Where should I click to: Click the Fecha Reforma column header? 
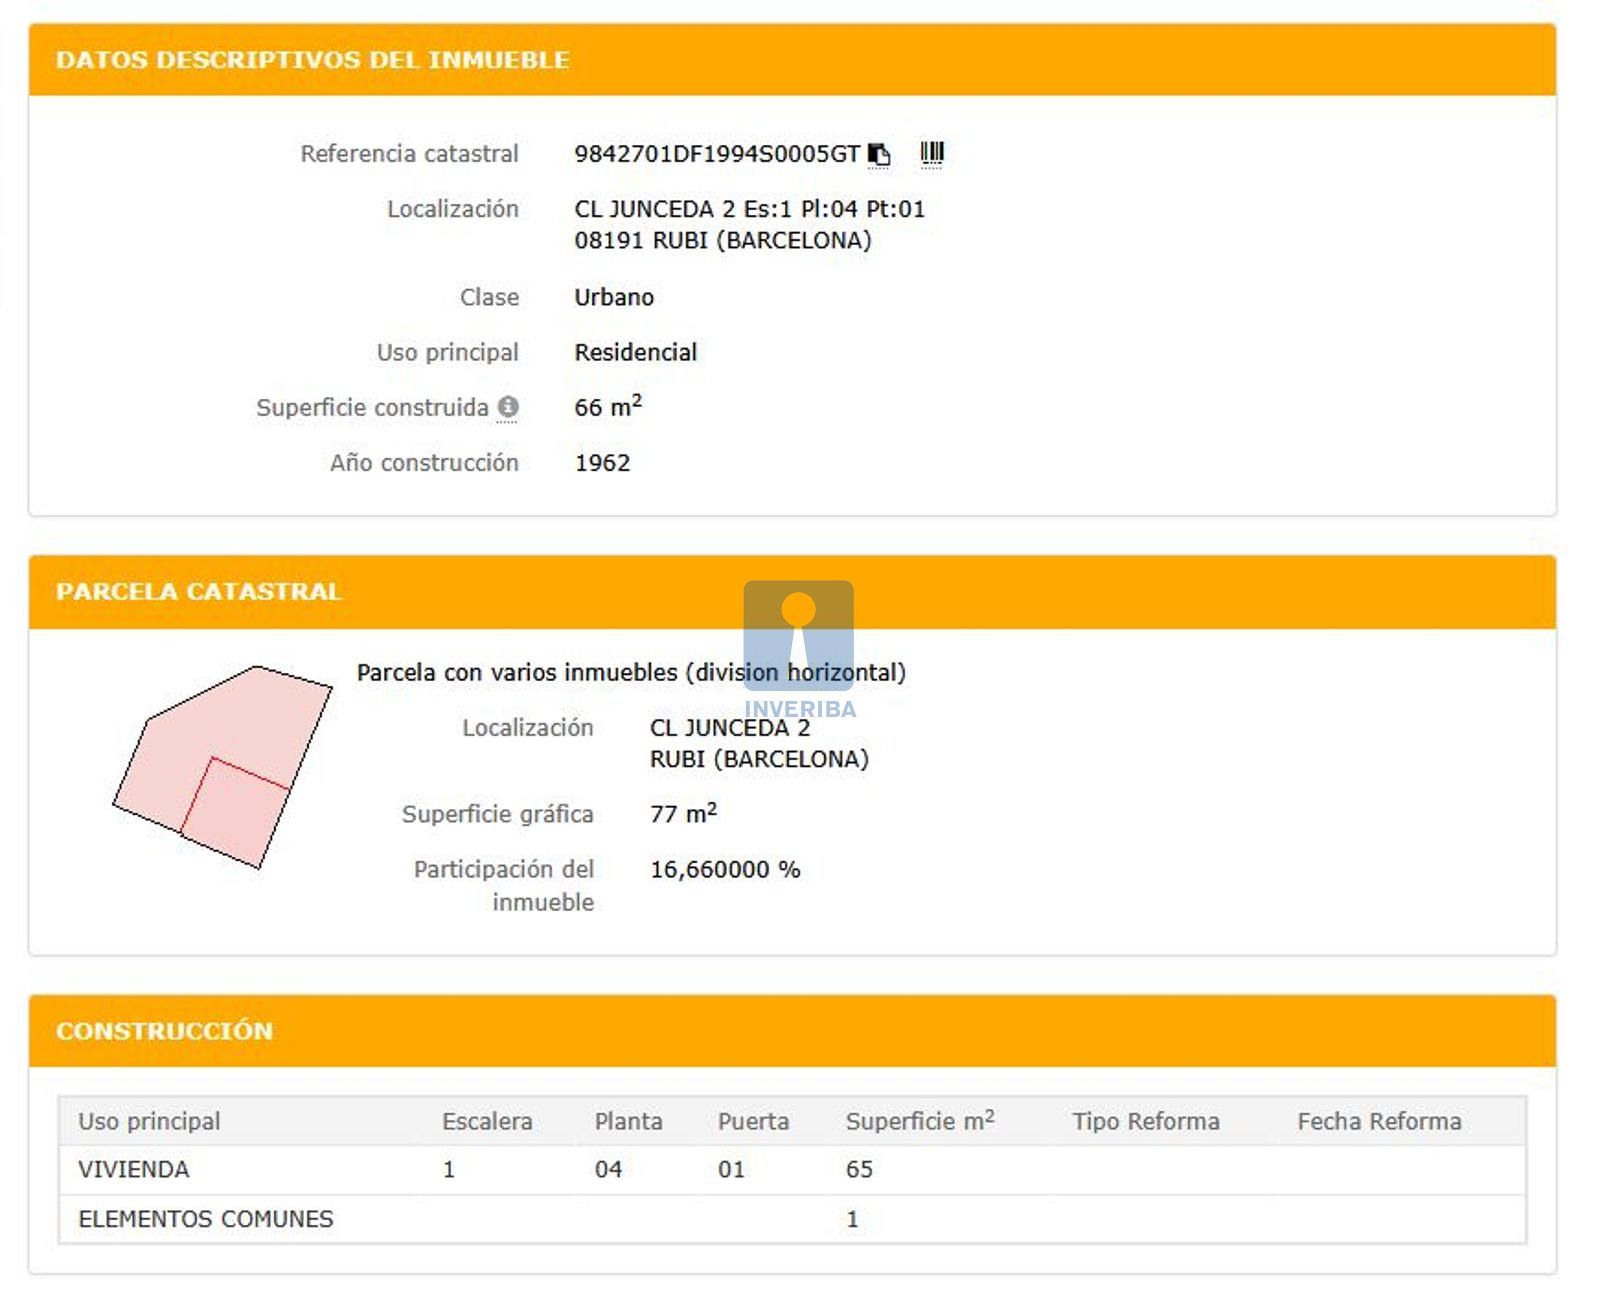[1379, 1121]
